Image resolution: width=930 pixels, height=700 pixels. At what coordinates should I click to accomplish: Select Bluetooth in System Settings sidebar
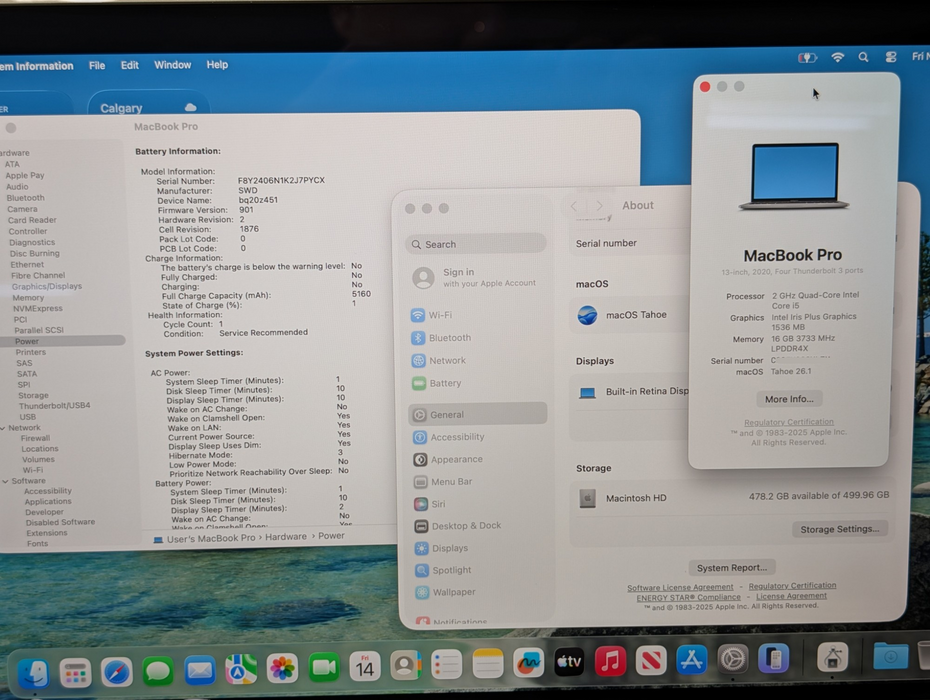tap(477, 338)
